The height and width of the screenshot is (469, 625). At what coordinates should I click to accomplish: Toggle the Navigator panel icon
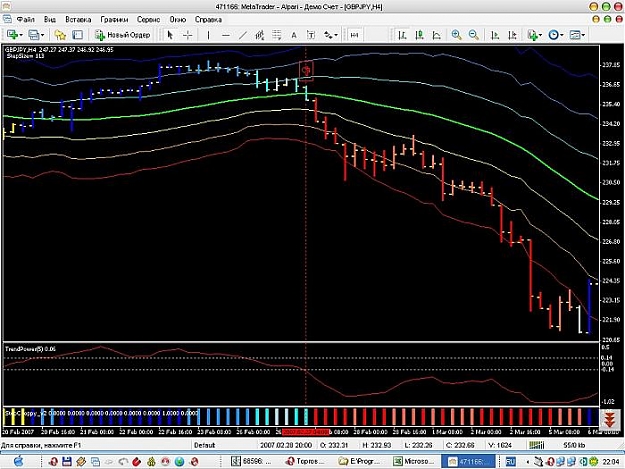pos(77,35)
